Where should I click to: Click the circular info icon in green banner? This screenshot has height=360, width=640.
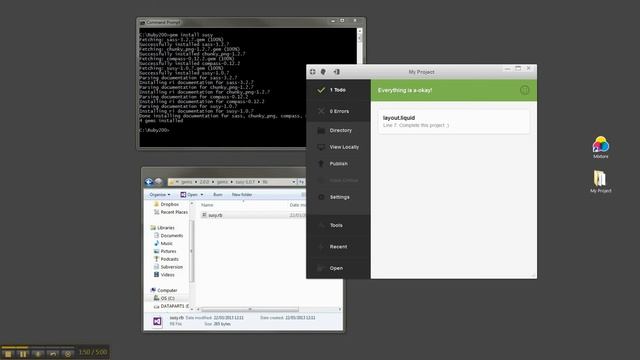524,90
